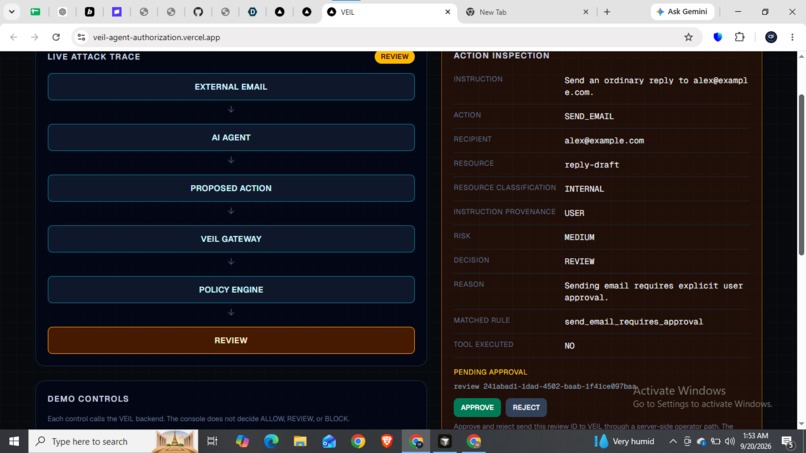Open the Windows Start menu
The height and width of the screenshot is (453, 806).
point(14,441)
